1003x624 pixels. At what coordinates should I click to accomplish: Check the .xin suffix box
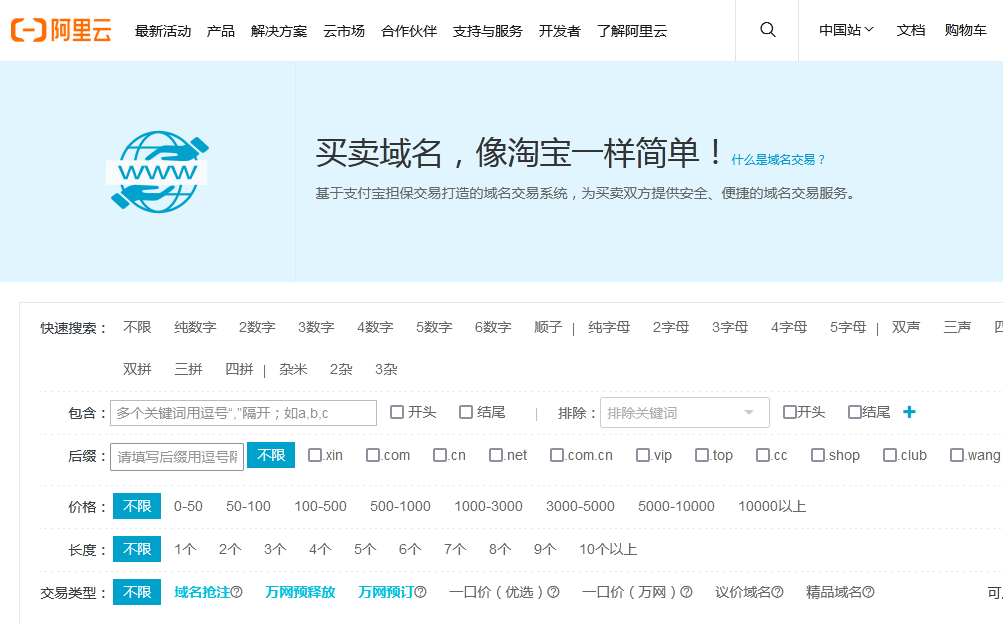[315, 455]
